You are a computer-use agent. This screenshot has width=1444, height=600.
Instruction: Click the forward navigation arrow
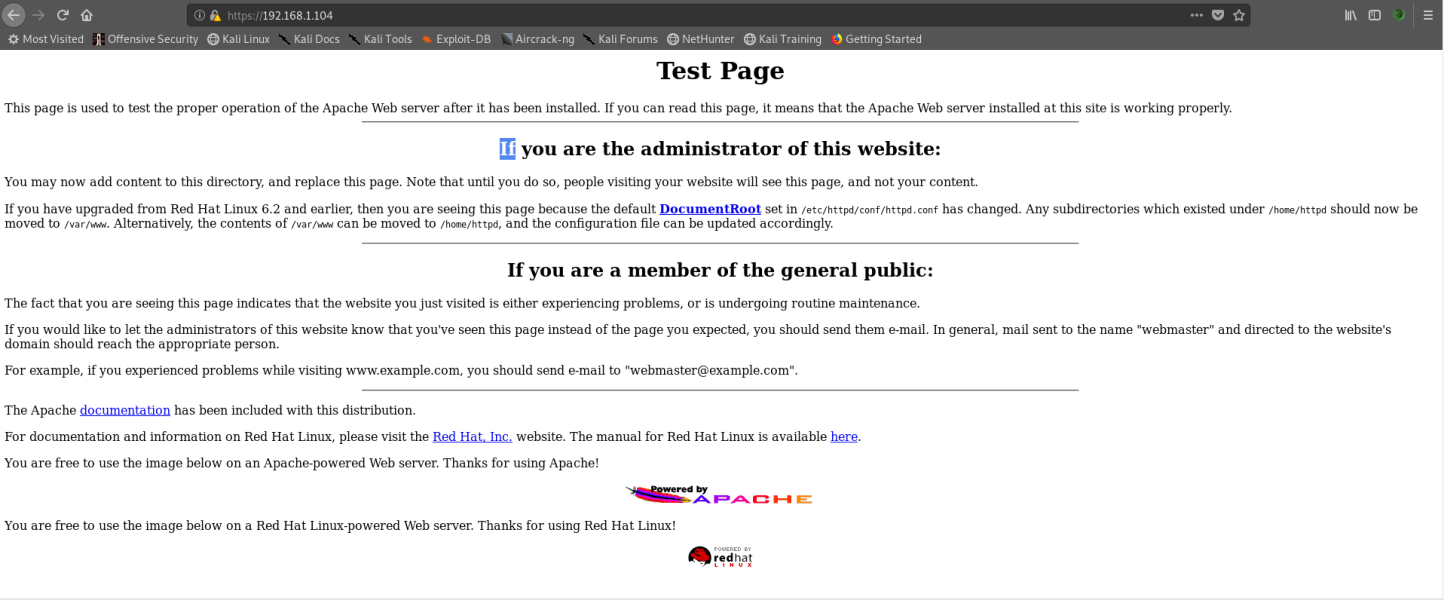pyautogui.click(x=38, y=15)
